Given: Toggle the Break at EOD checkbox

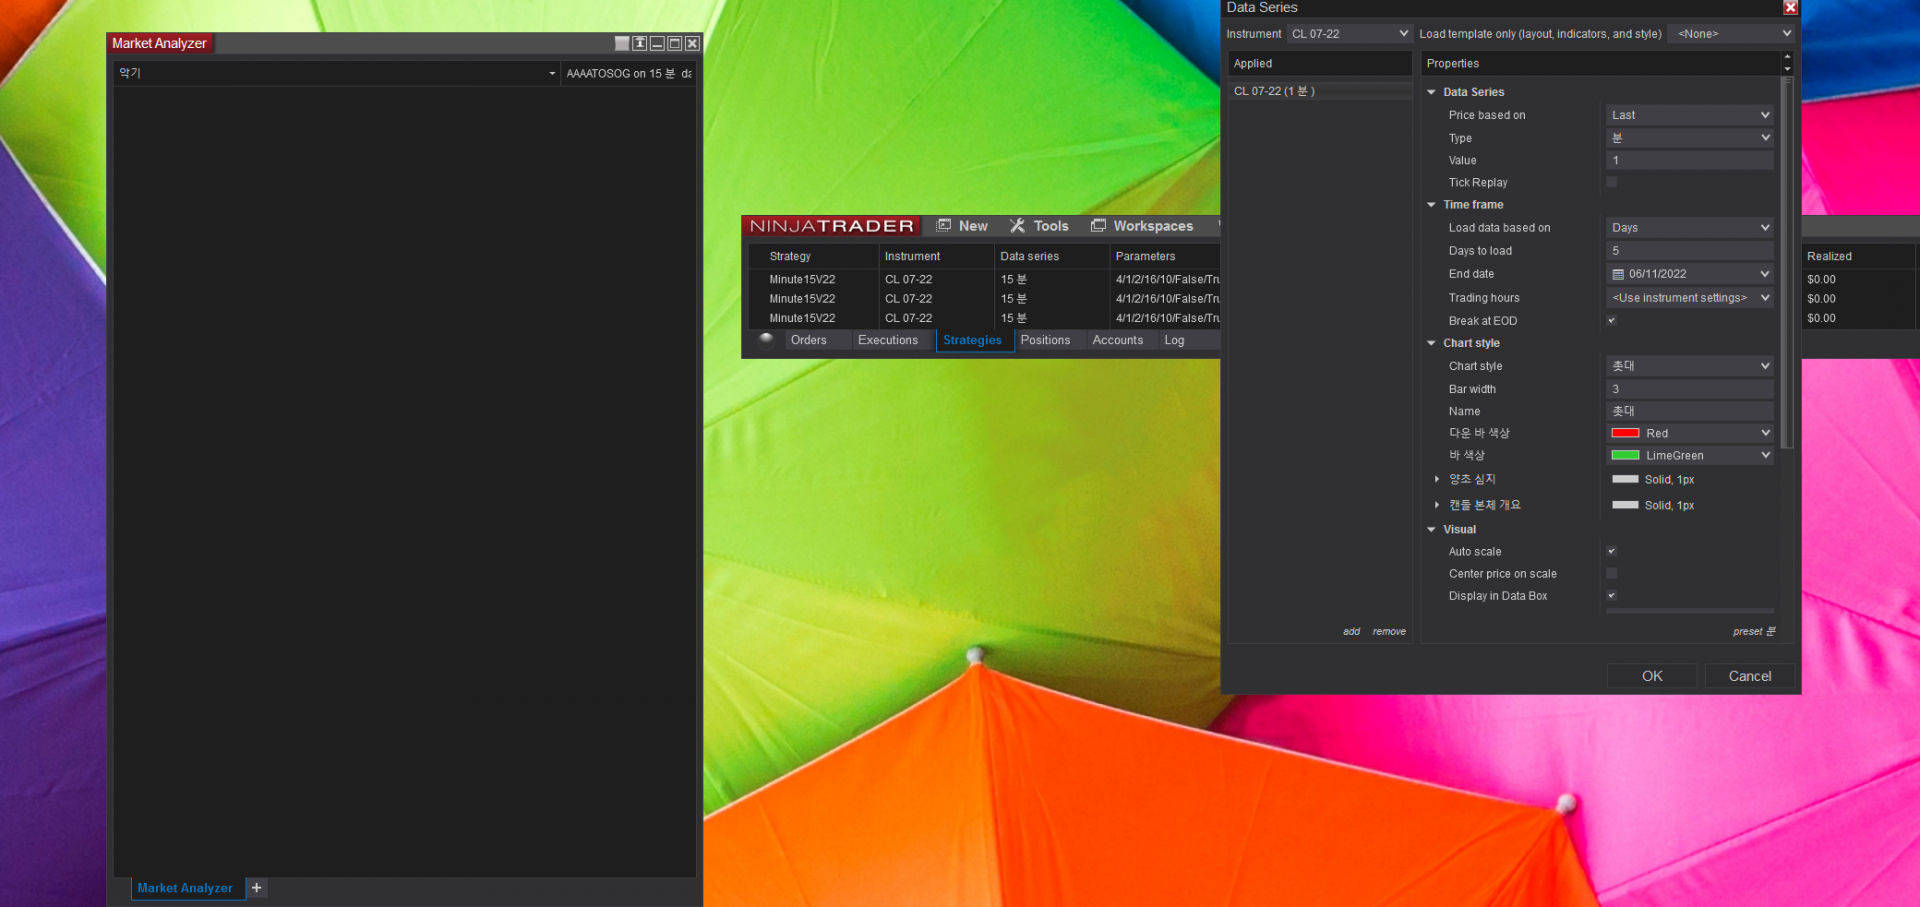Looking at the screenshot, I should tap(1612, 321).
